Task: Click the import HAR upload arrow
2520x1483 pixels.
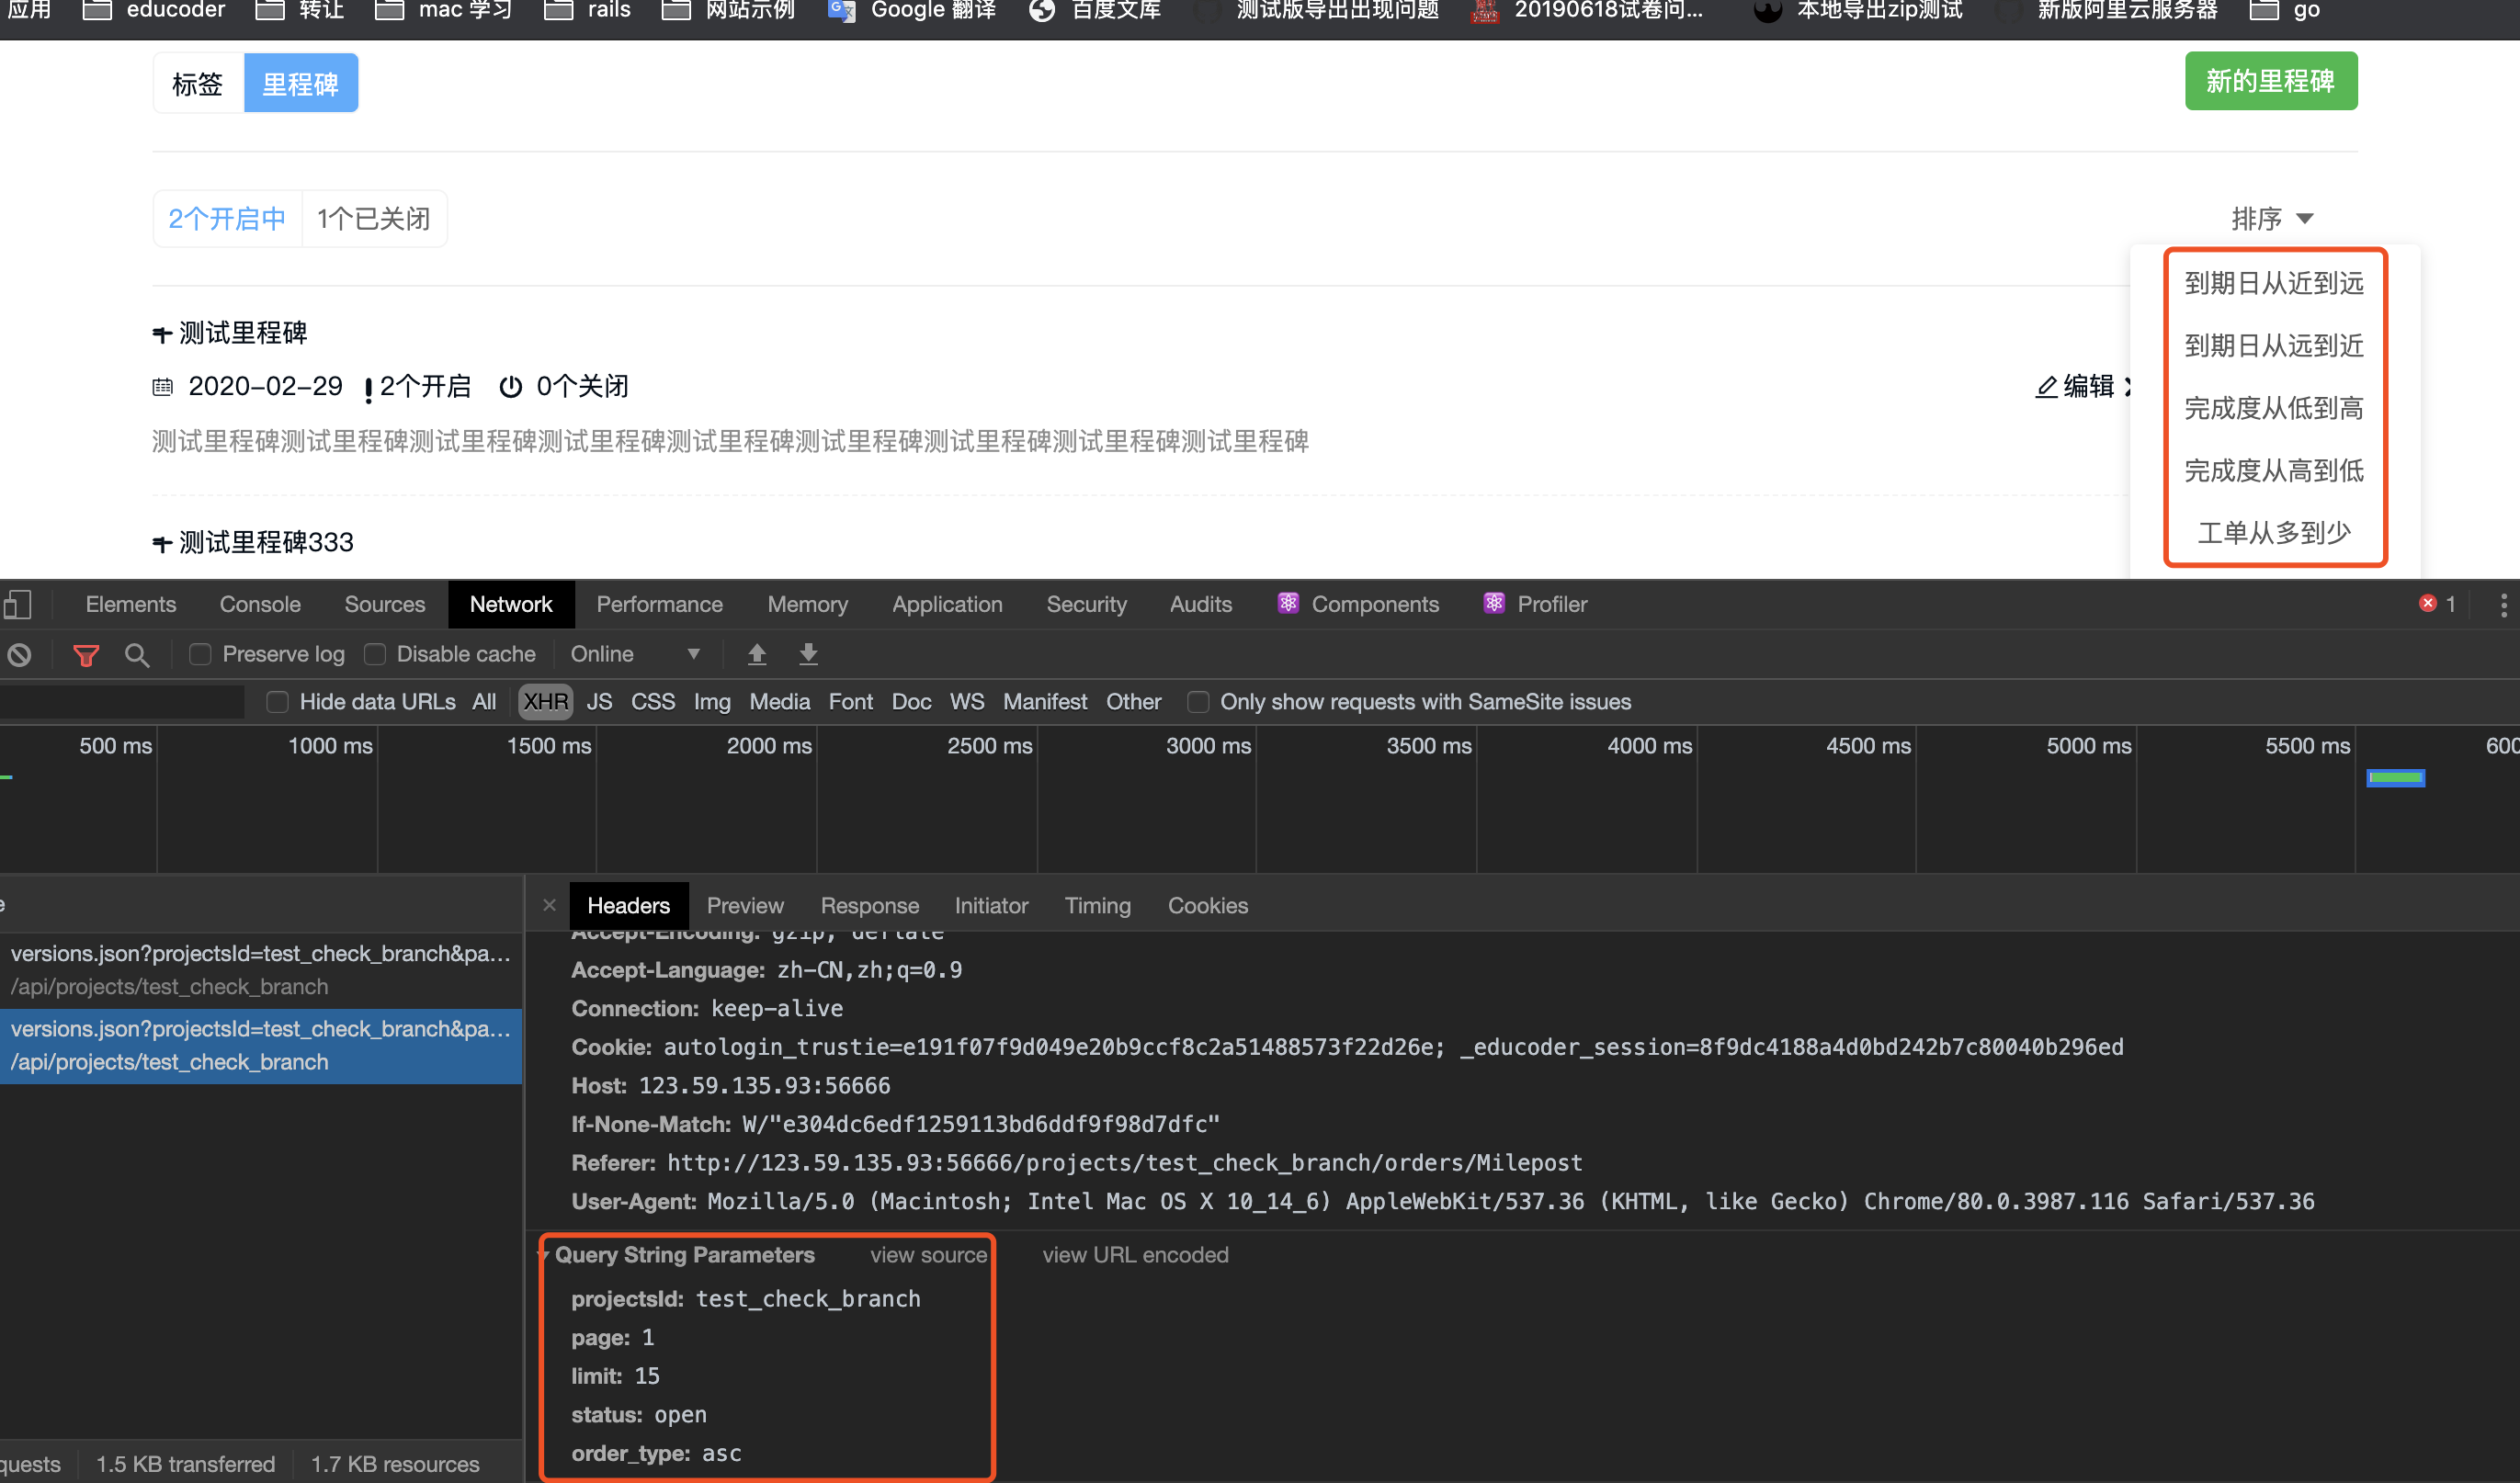Action: (757, 654)
